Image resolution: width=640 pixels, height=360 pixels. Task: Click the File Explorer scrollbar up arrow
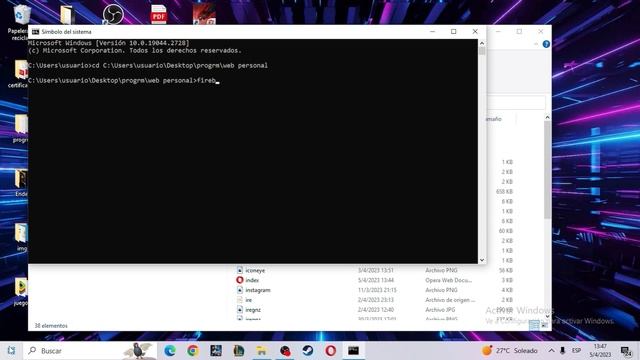[x=547, y=118]
